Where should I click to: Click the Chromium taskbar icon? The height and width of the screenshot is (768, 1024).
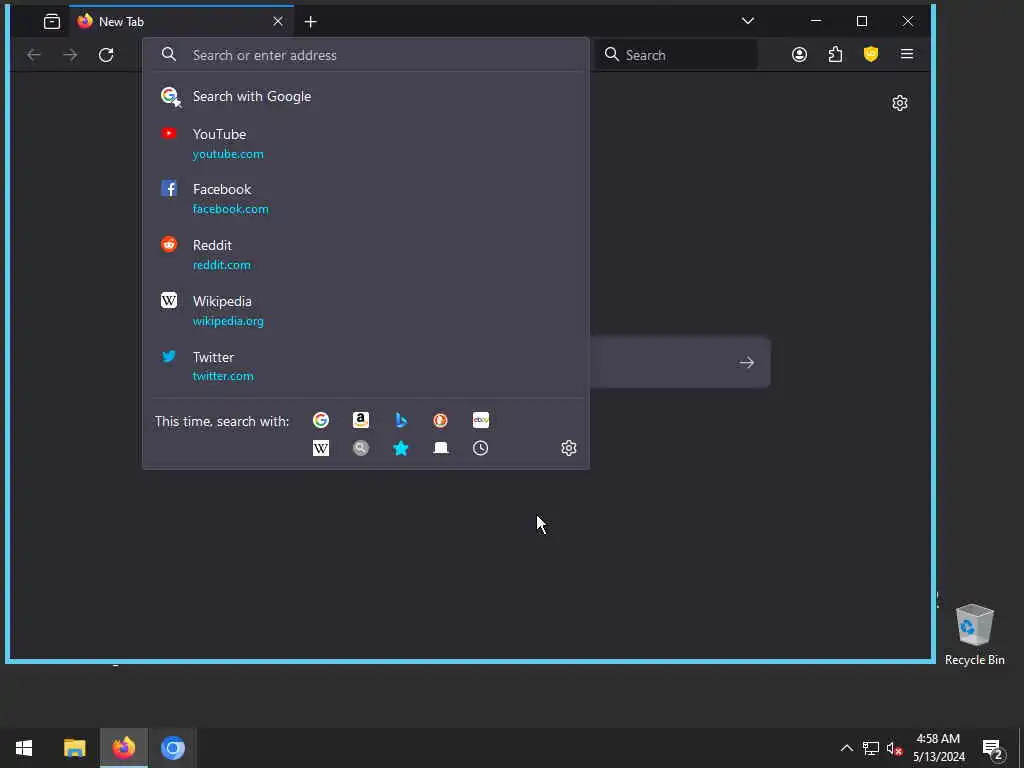point(172,748)
